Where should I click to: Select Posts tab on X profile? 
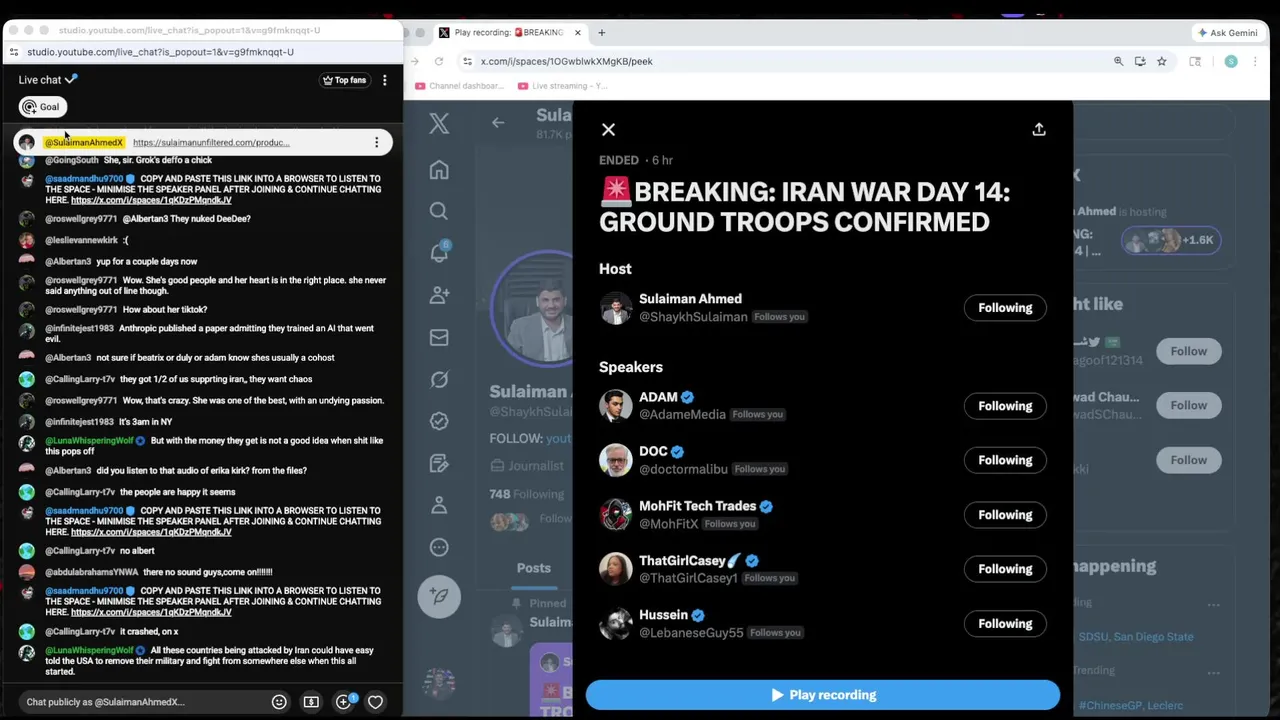pos(533,568)
